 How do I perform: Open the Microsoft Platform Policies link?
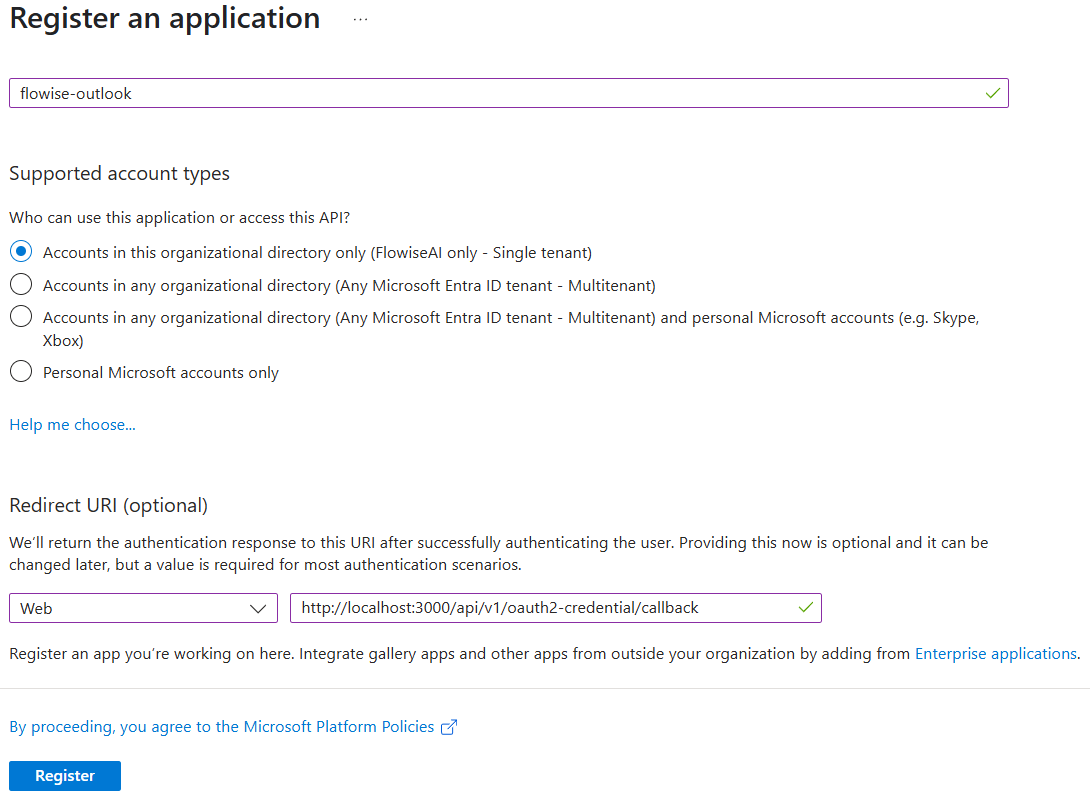click(x=222, y=727)
